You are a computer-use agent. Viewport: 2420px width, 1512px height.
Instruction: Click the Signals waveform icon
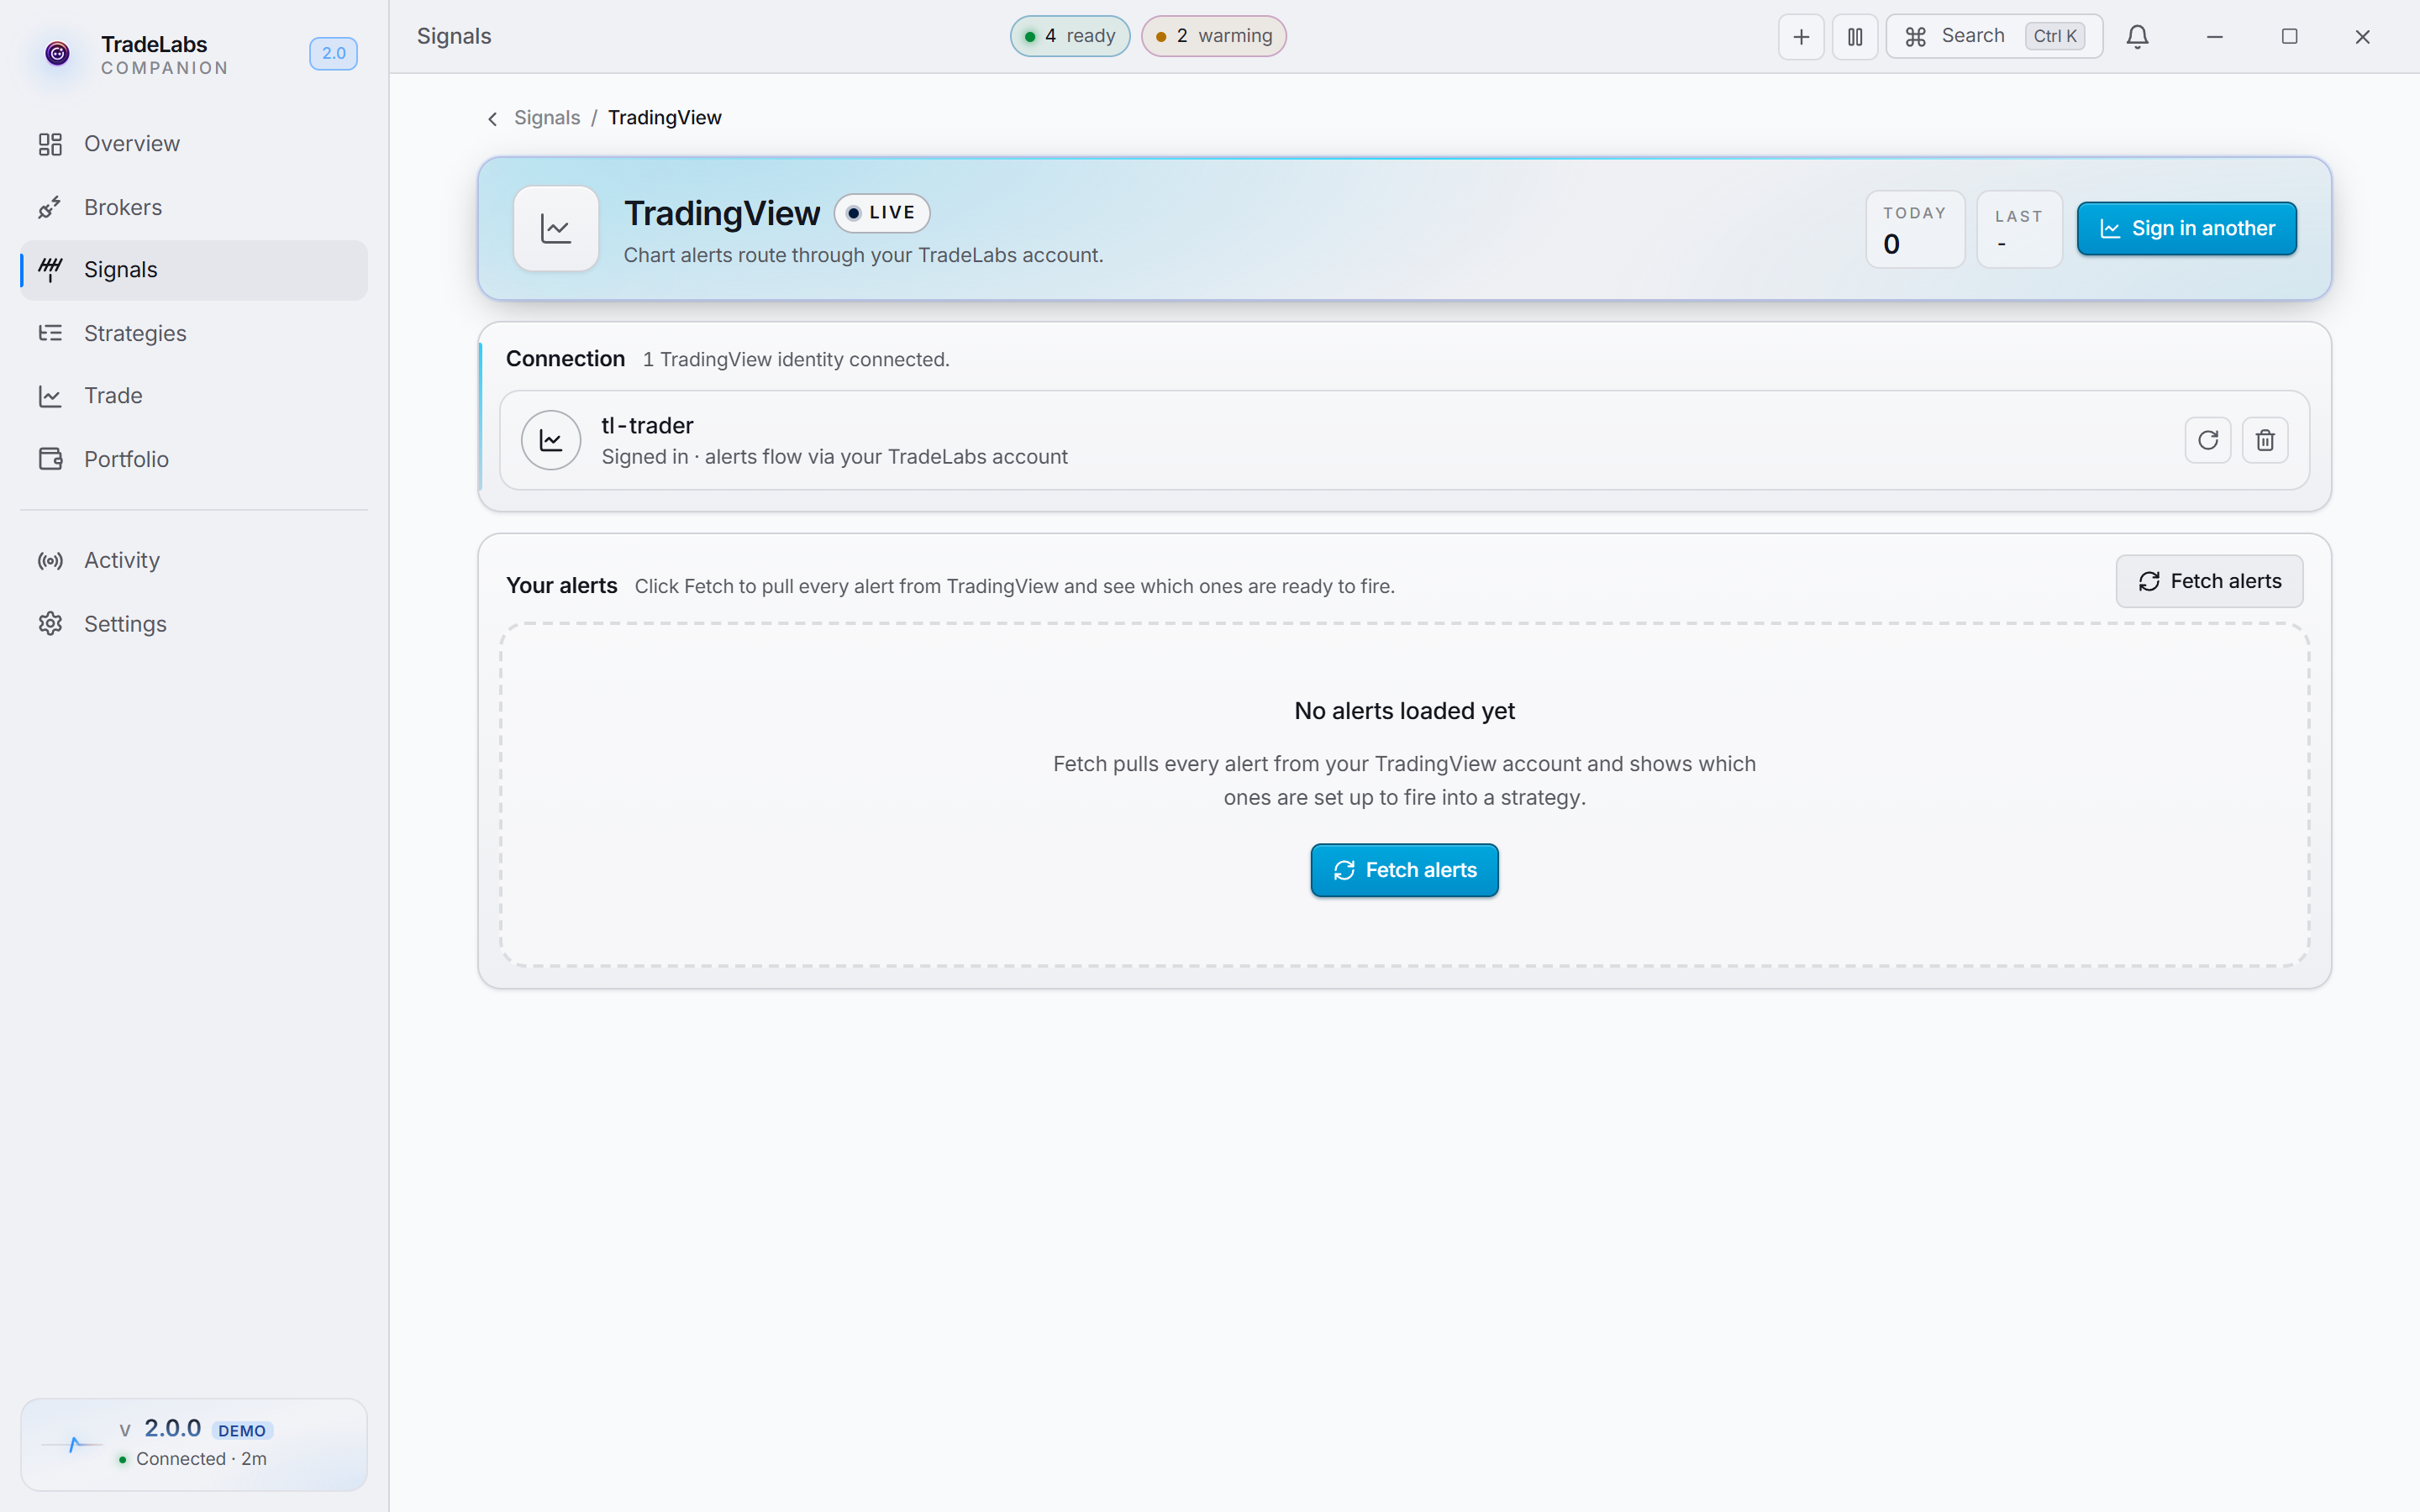click(50, 270)
